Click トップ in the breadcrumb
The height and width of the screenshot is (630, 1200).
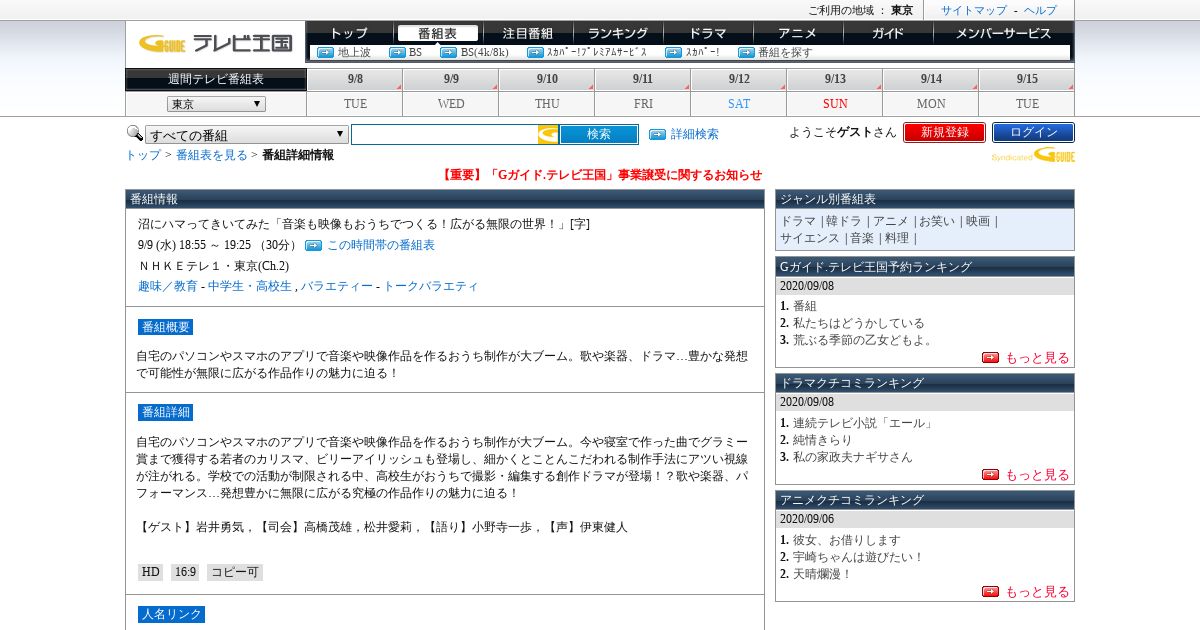tap(143, 155)
